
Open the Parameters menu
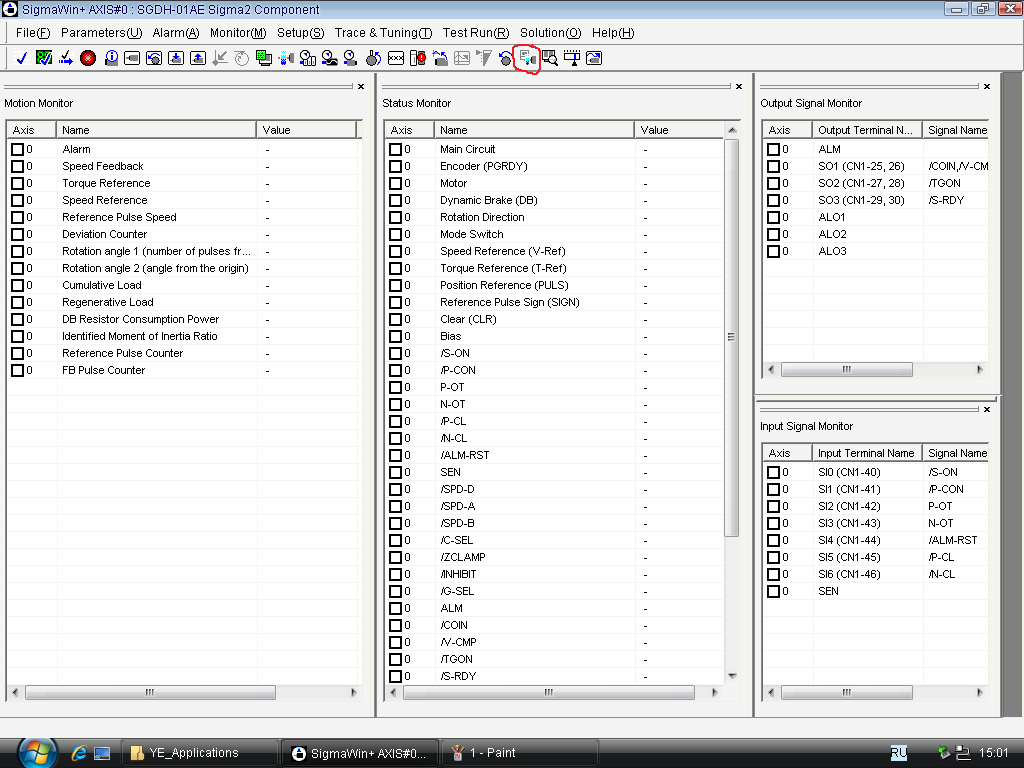pyautogui.click(x=101, y=33)
